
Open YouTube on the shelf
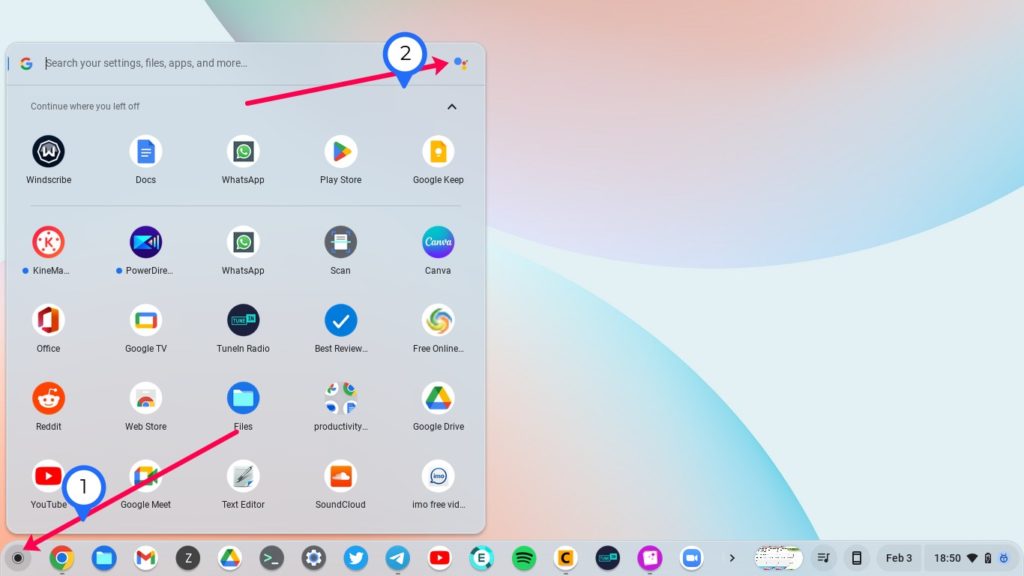pos(440,558)
